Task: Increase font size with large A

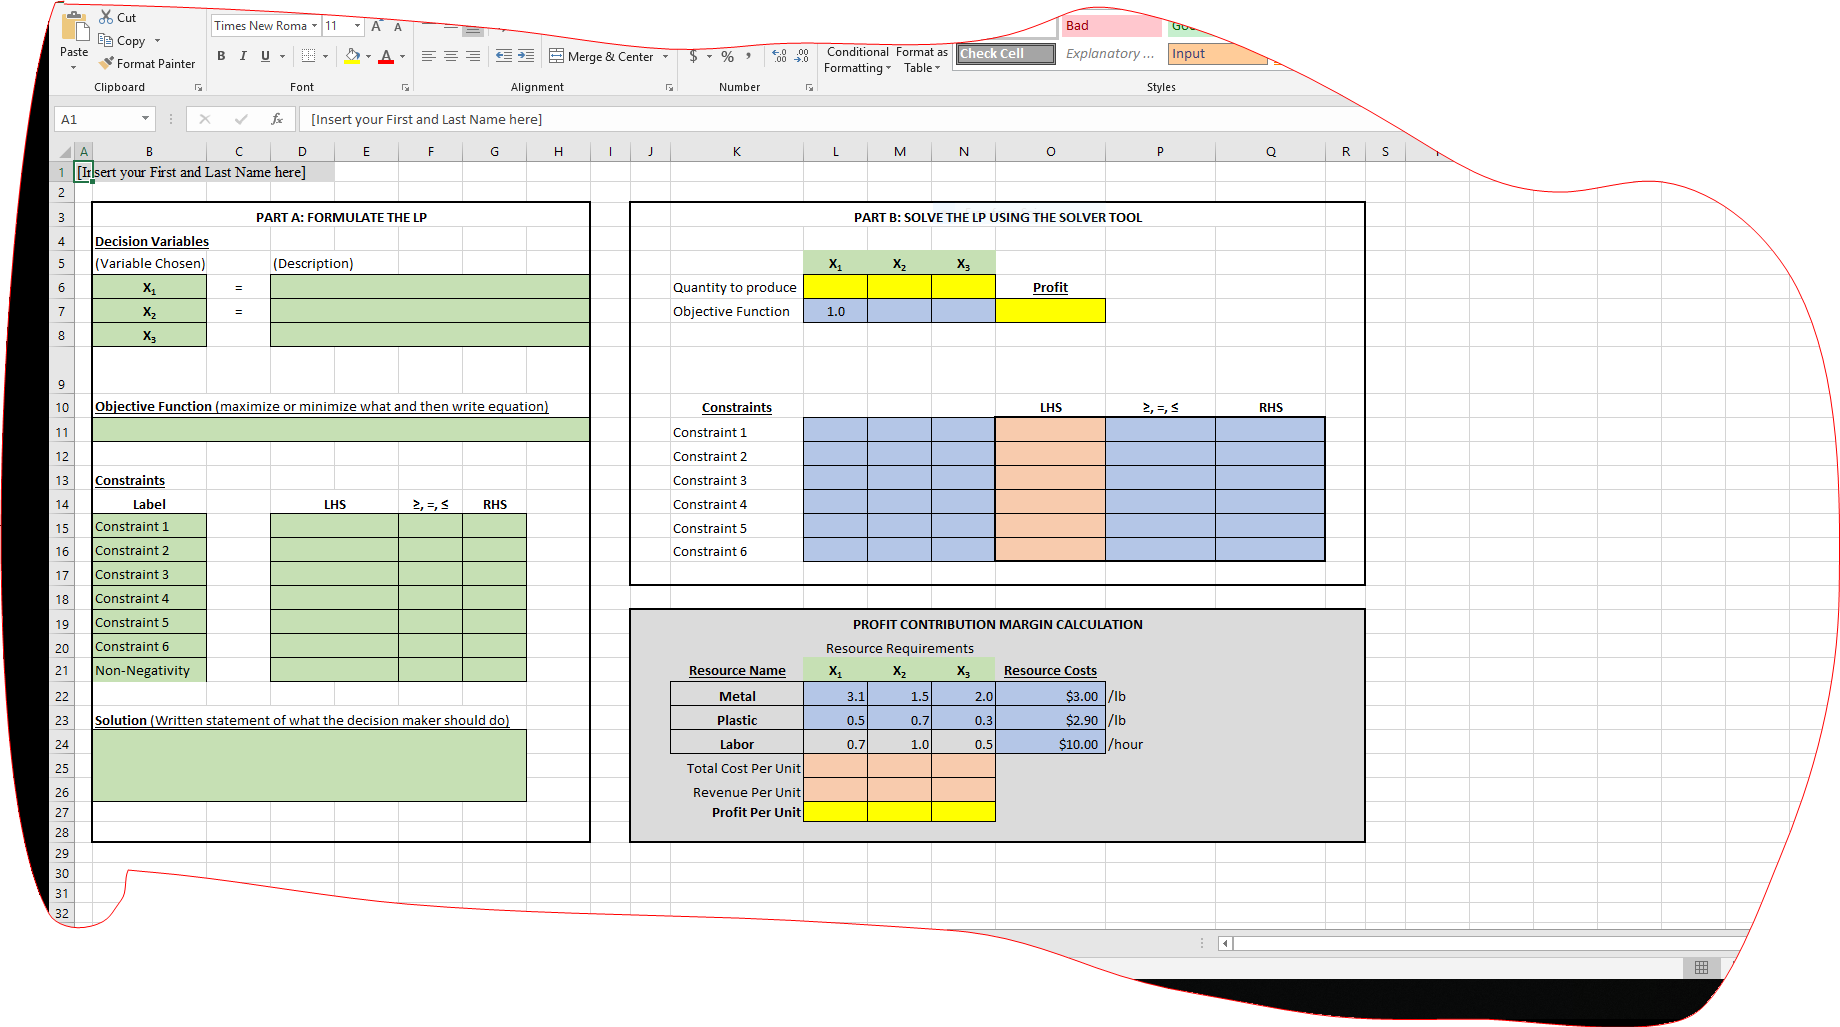Action: 376,26
